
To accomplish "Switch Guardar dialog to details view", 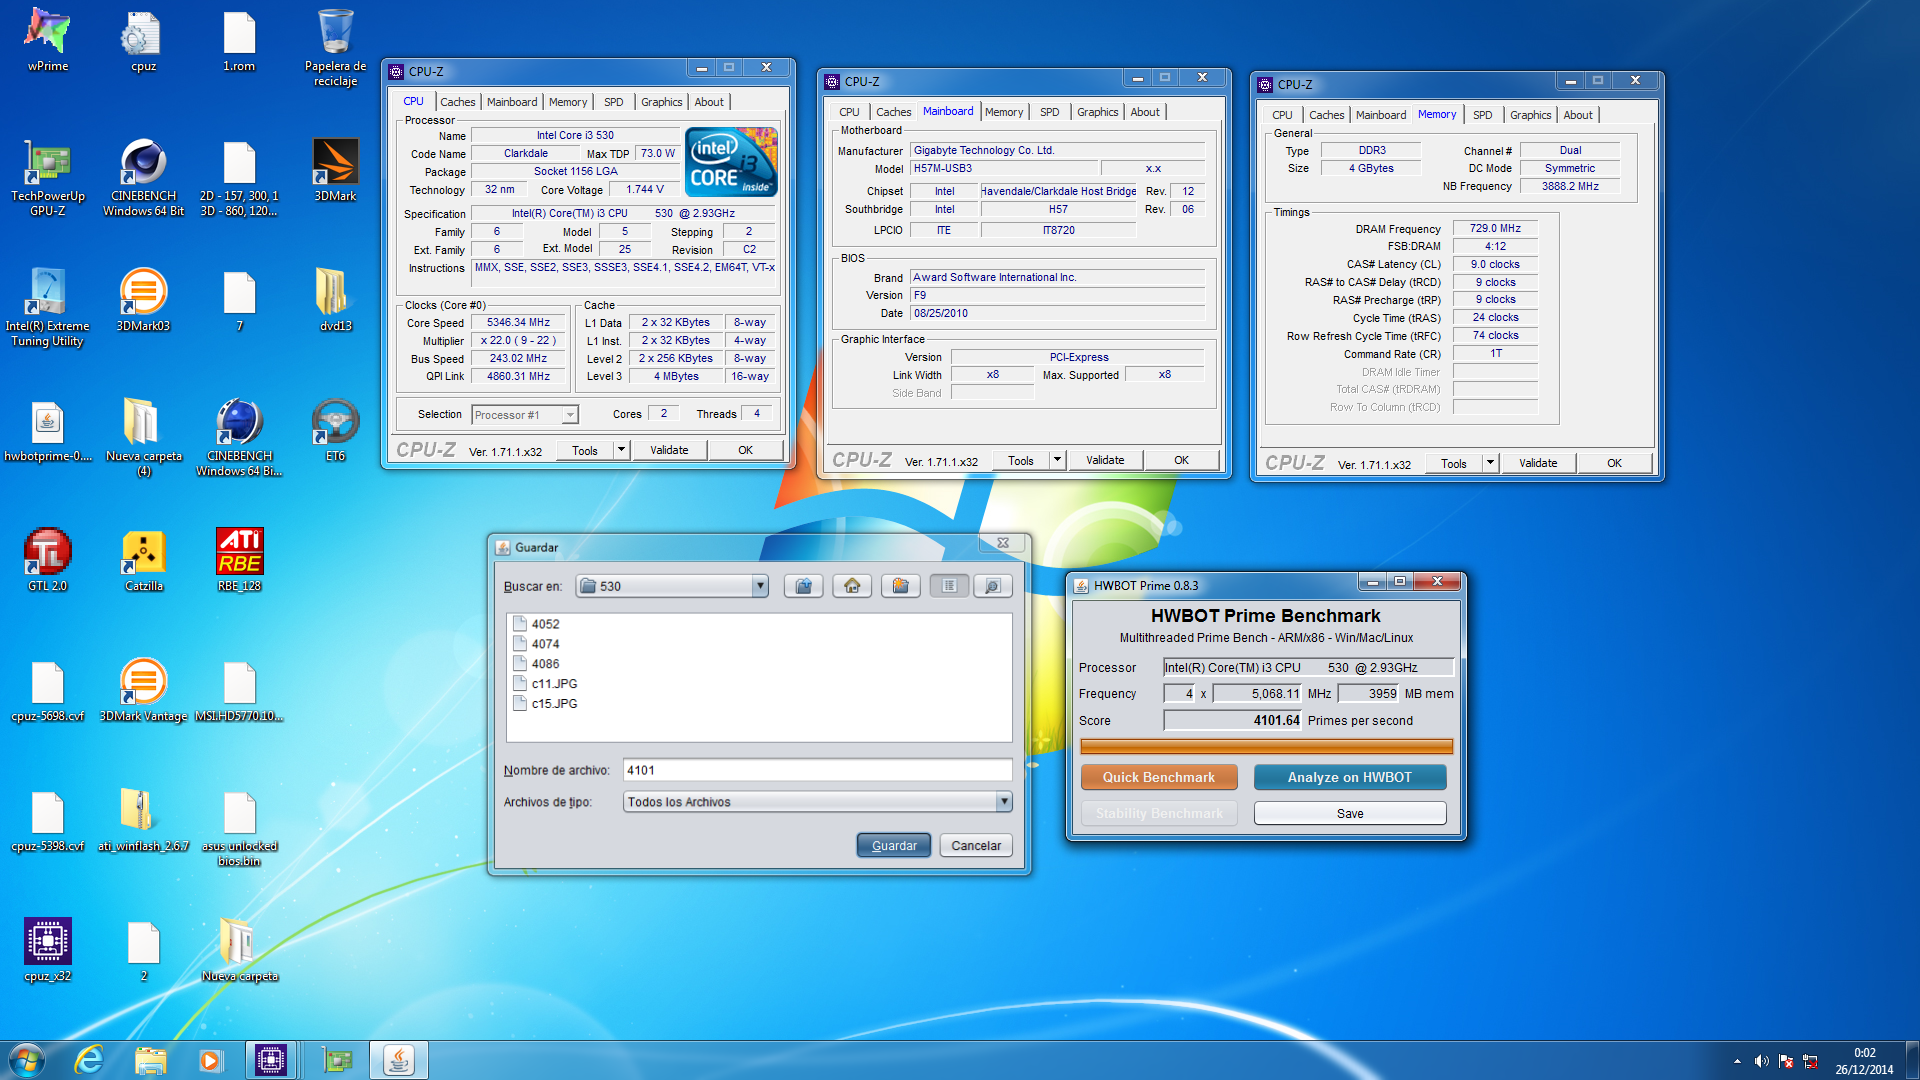I will point(993,586).
